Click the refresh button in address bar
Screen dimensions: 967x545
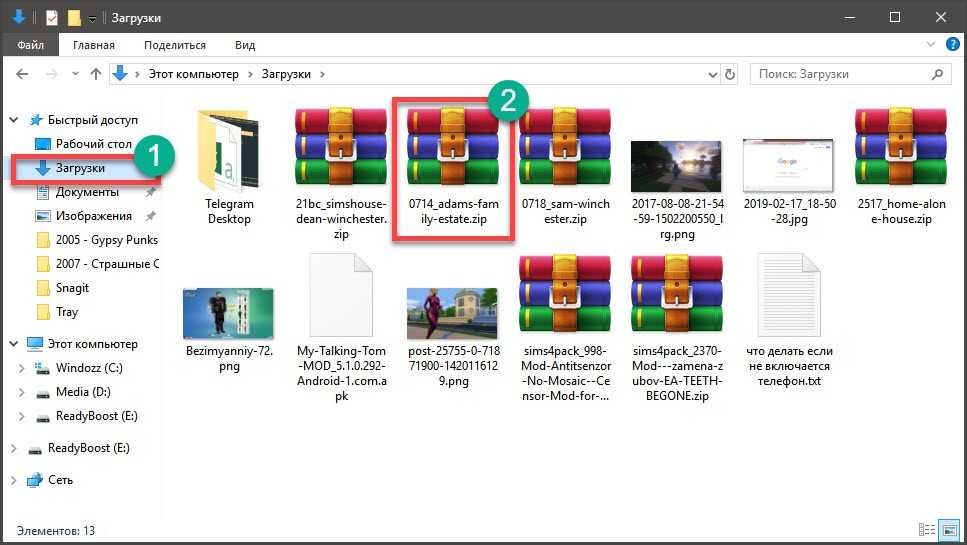[732, 74]
